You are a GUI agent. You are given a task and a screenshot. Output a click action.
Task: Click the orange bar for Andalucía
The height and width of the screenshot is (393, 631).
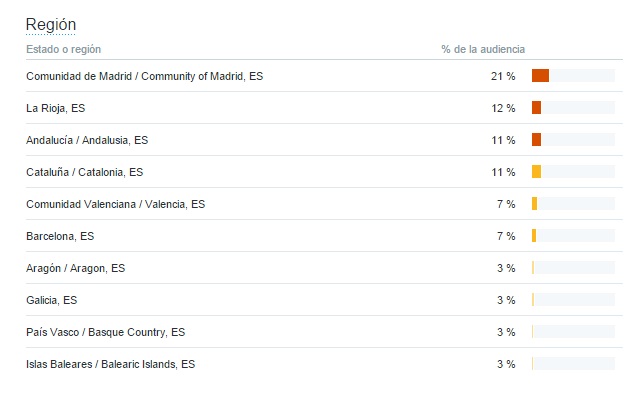[536, 140]
